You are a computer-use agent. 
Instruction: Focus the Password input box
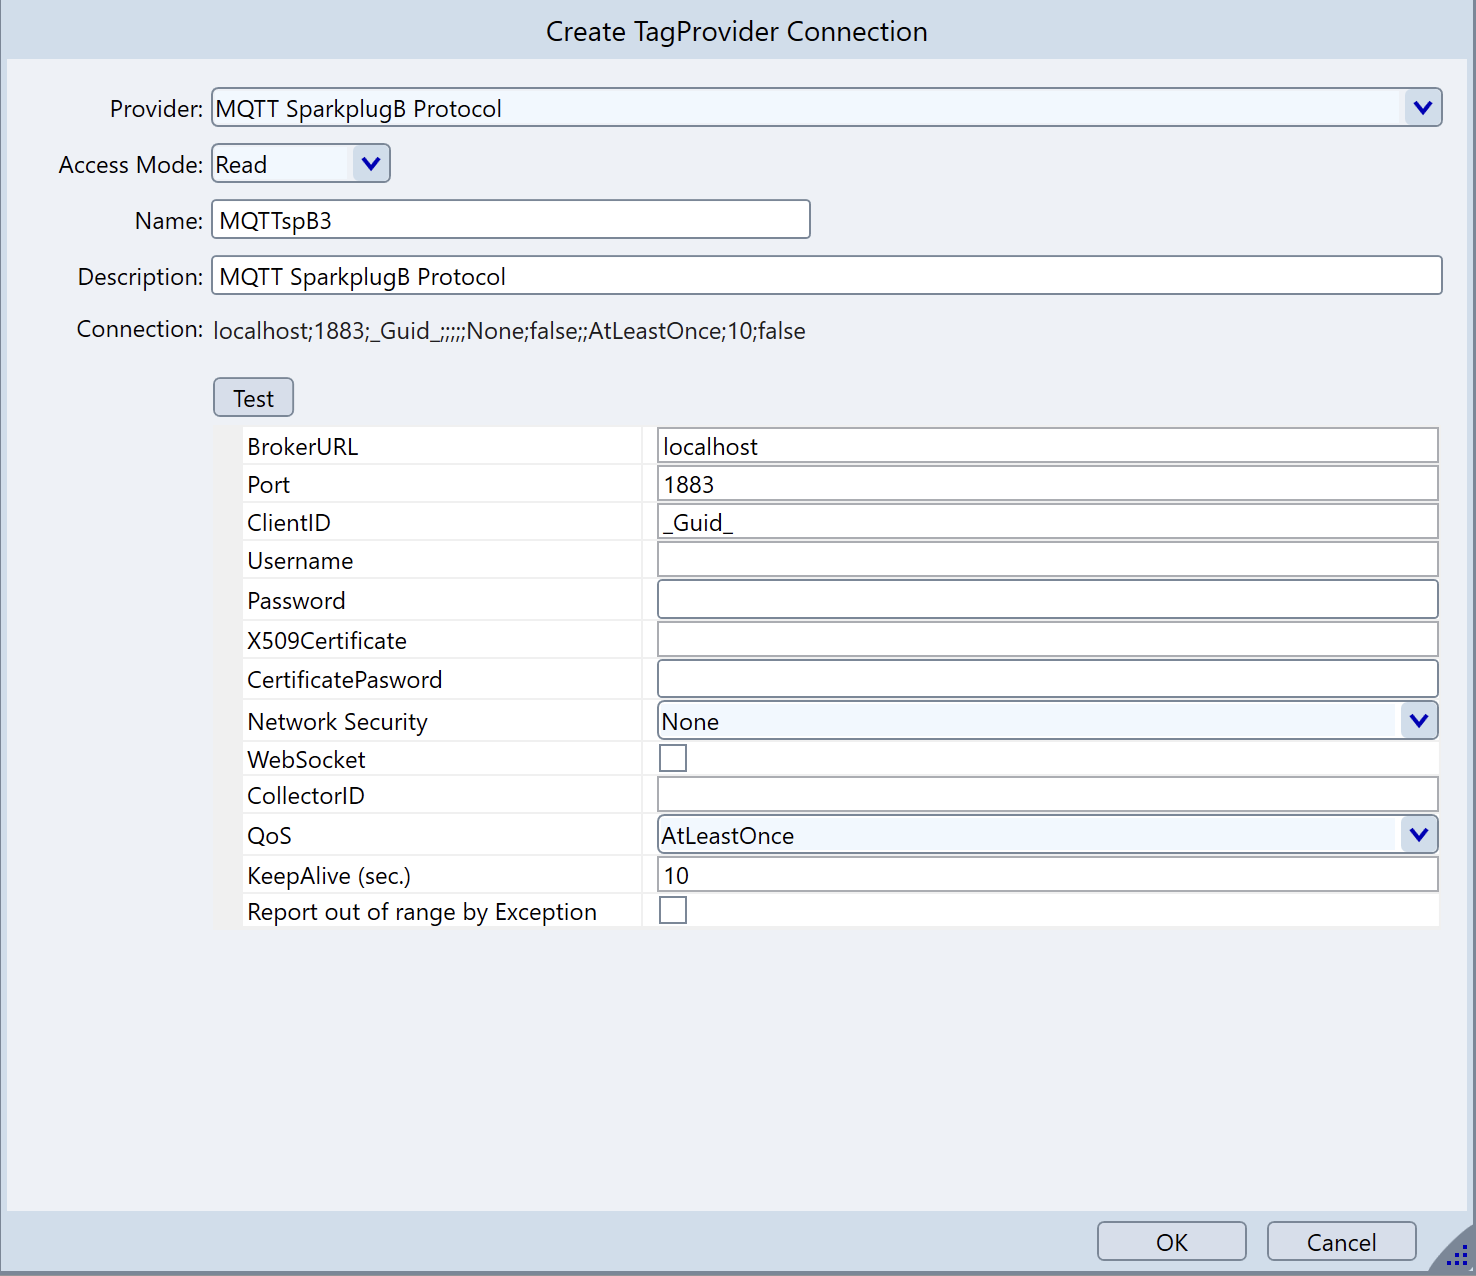click(1047, 600)
